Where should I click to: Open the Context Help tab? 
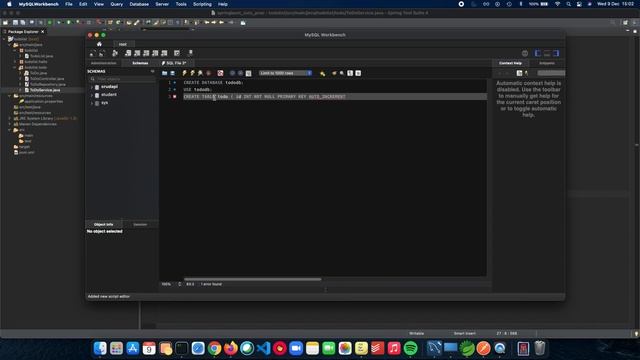pyautogui.click(x=510, y=63)
